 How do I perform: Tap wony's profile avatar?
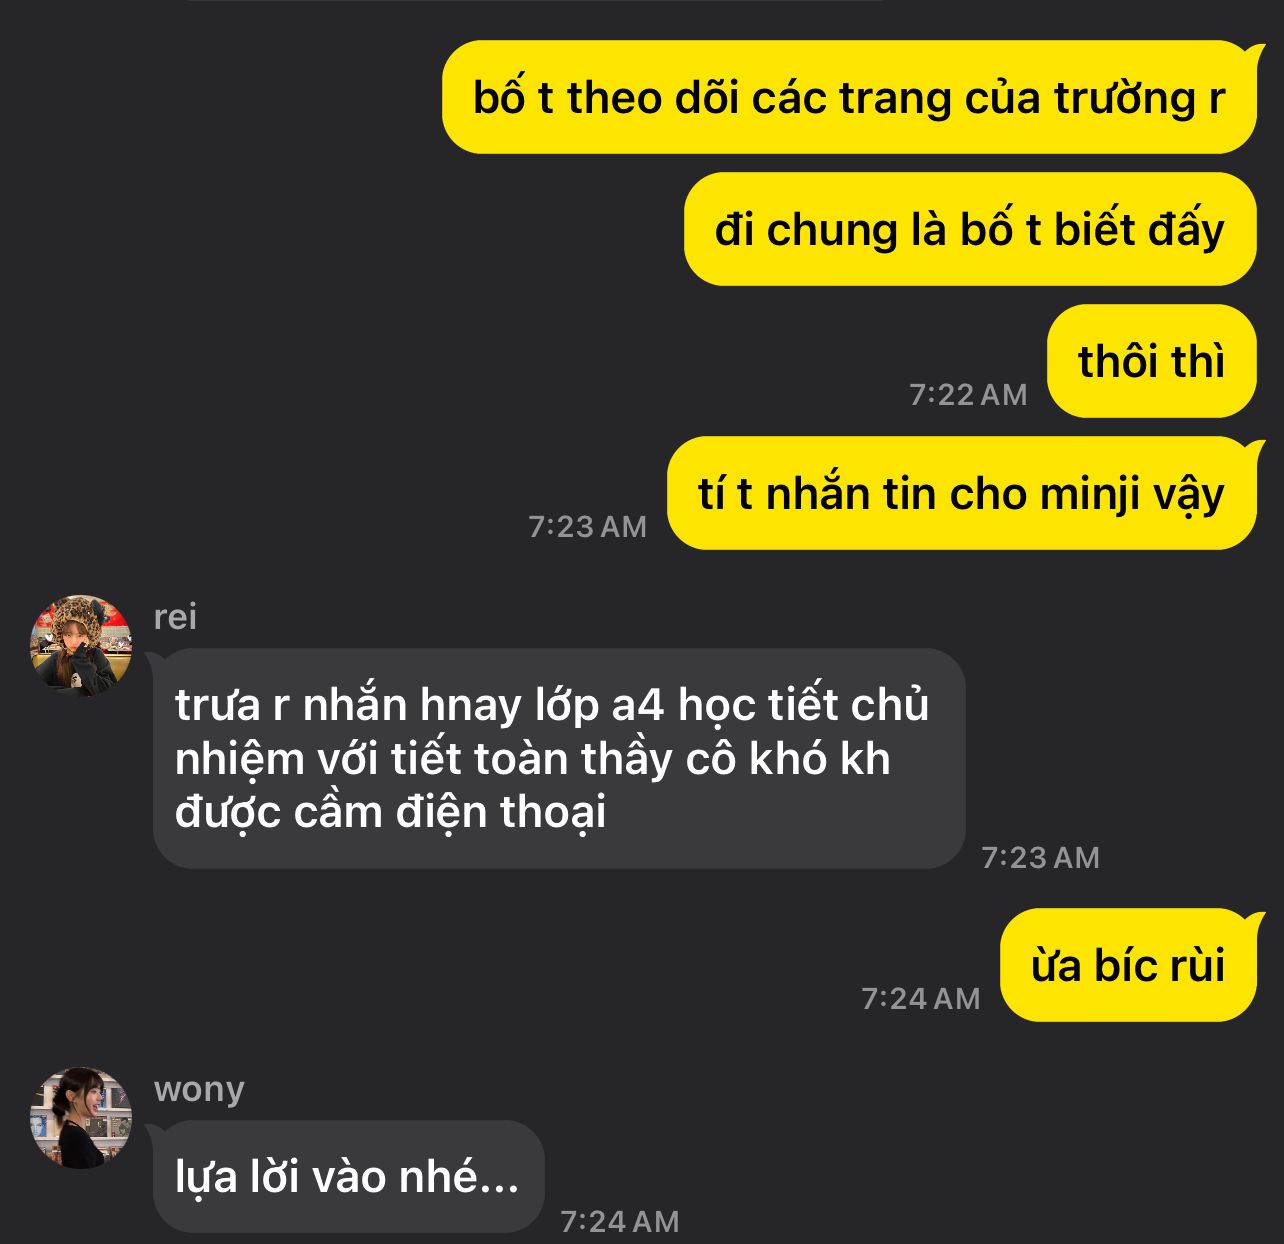pos(81,1118)
